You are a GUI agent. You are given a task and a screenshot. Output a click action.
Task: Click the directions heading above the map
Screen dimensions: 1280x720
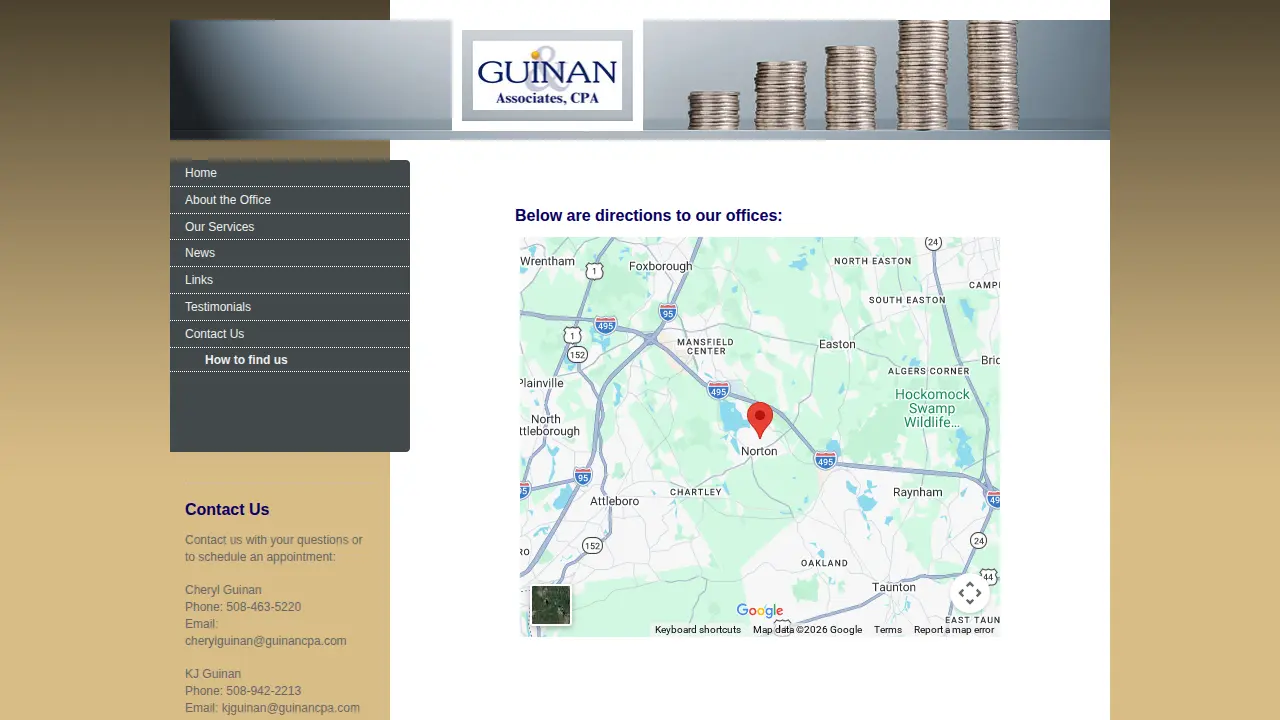(649, 216)
